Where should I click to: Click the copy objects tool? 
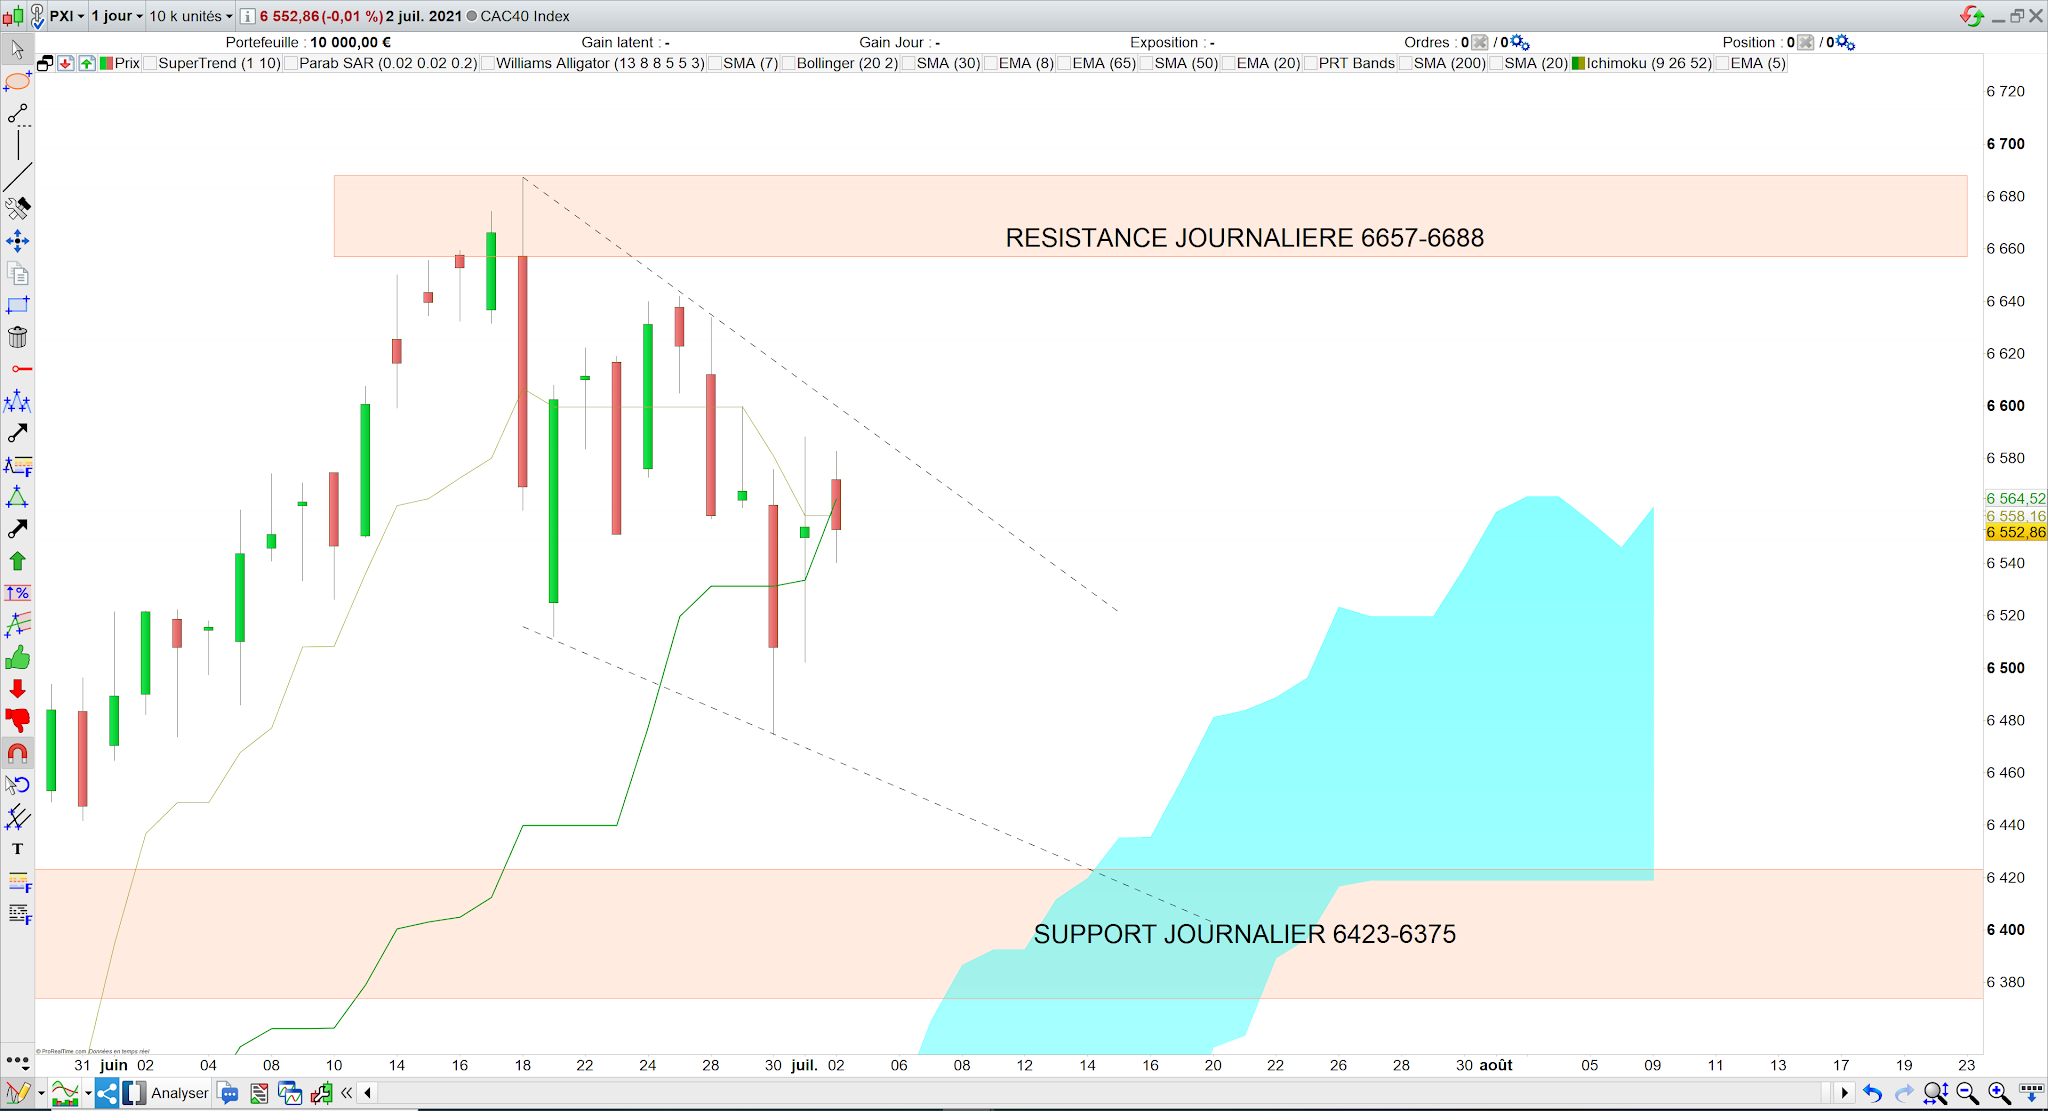point(17,273)
